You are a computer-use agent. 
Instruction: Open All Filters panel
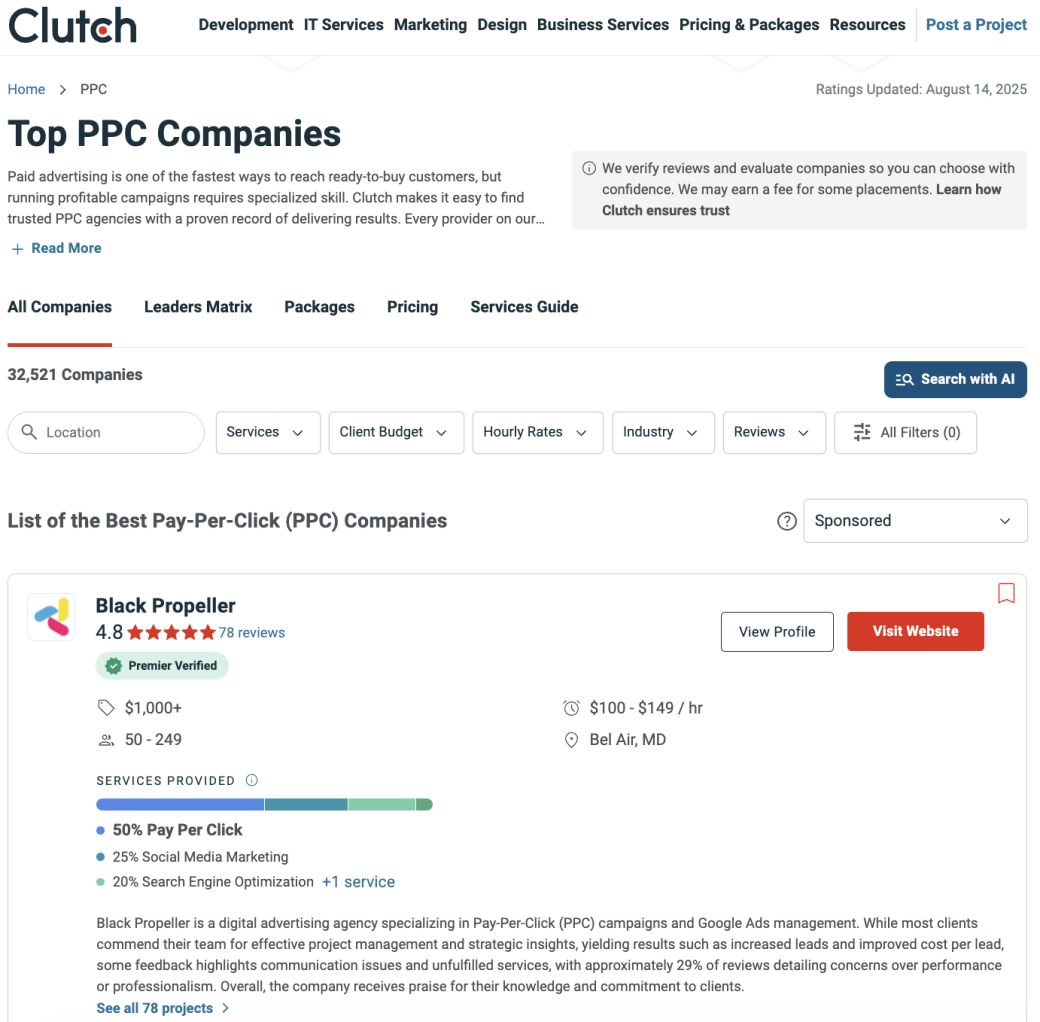tap(905, 432)
